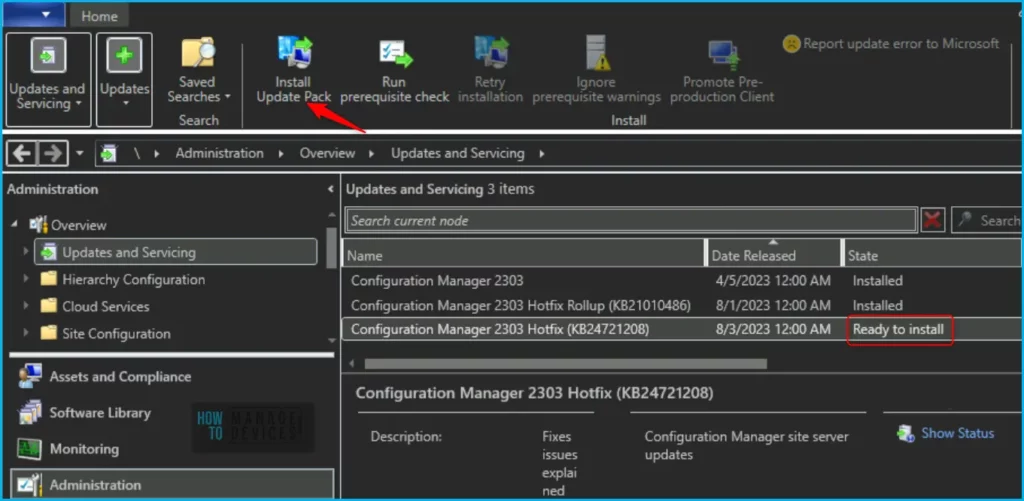Select the Hotfix Rollup (KB21010486) row
Screen dimensions: 1024x501
click(682, 305)
